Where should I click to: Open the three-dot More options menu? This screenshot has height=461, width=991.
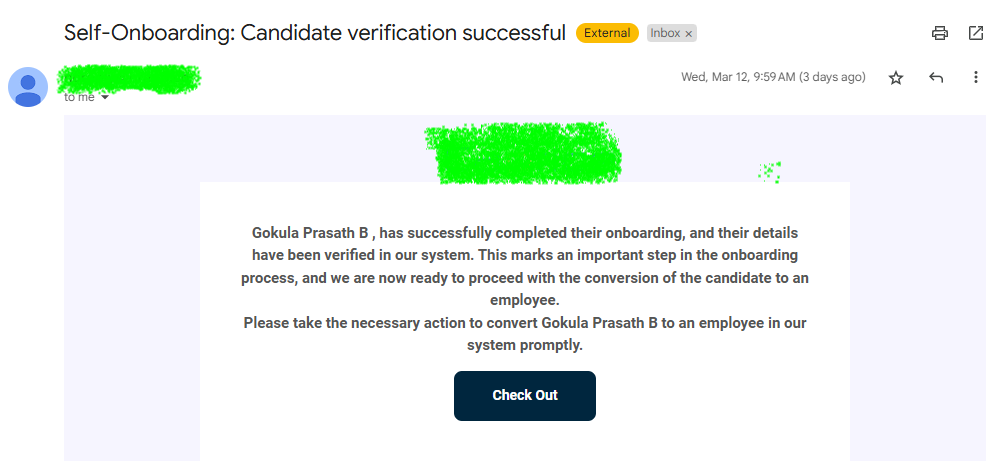click(976, 78)
